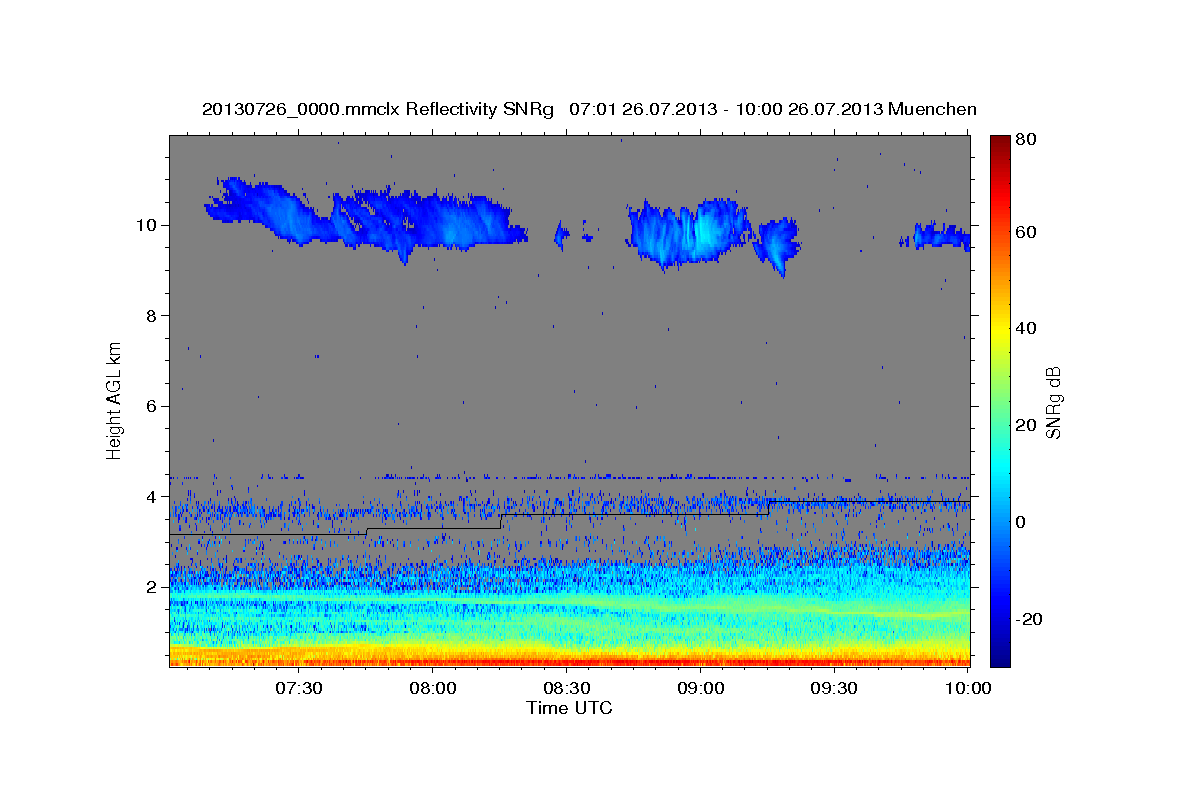Click the 10:00 time tick label

click(x=968, y=688)
